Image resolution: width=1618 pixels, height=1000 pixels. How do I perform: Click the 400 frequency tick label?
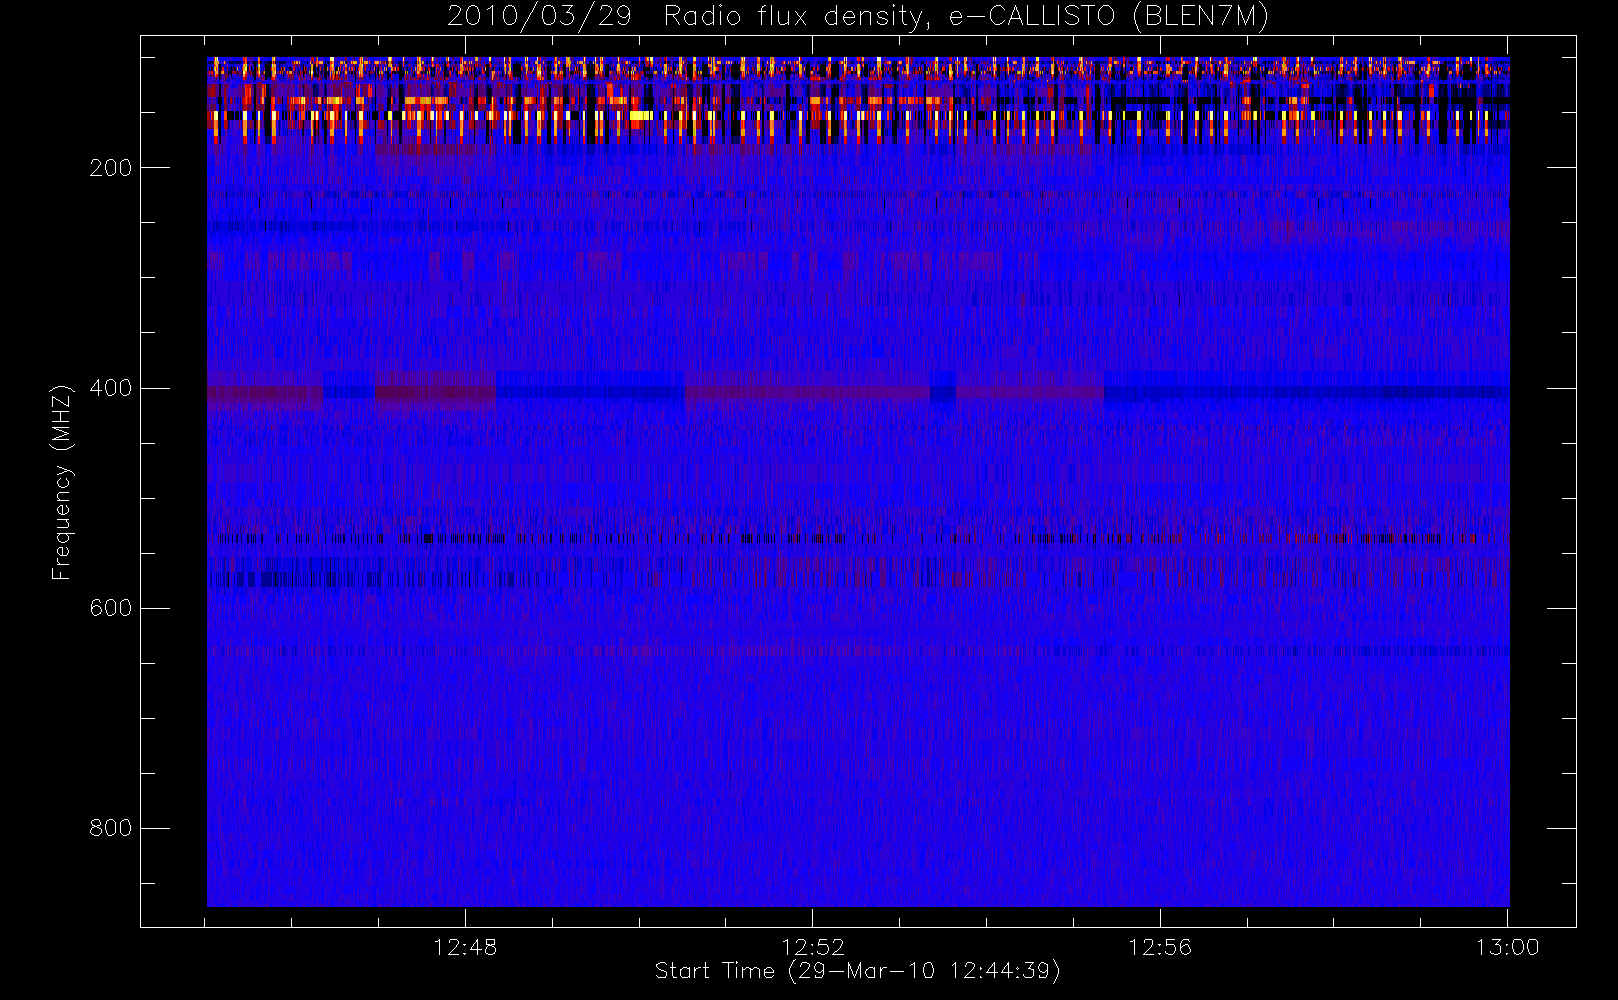point(111,388)
